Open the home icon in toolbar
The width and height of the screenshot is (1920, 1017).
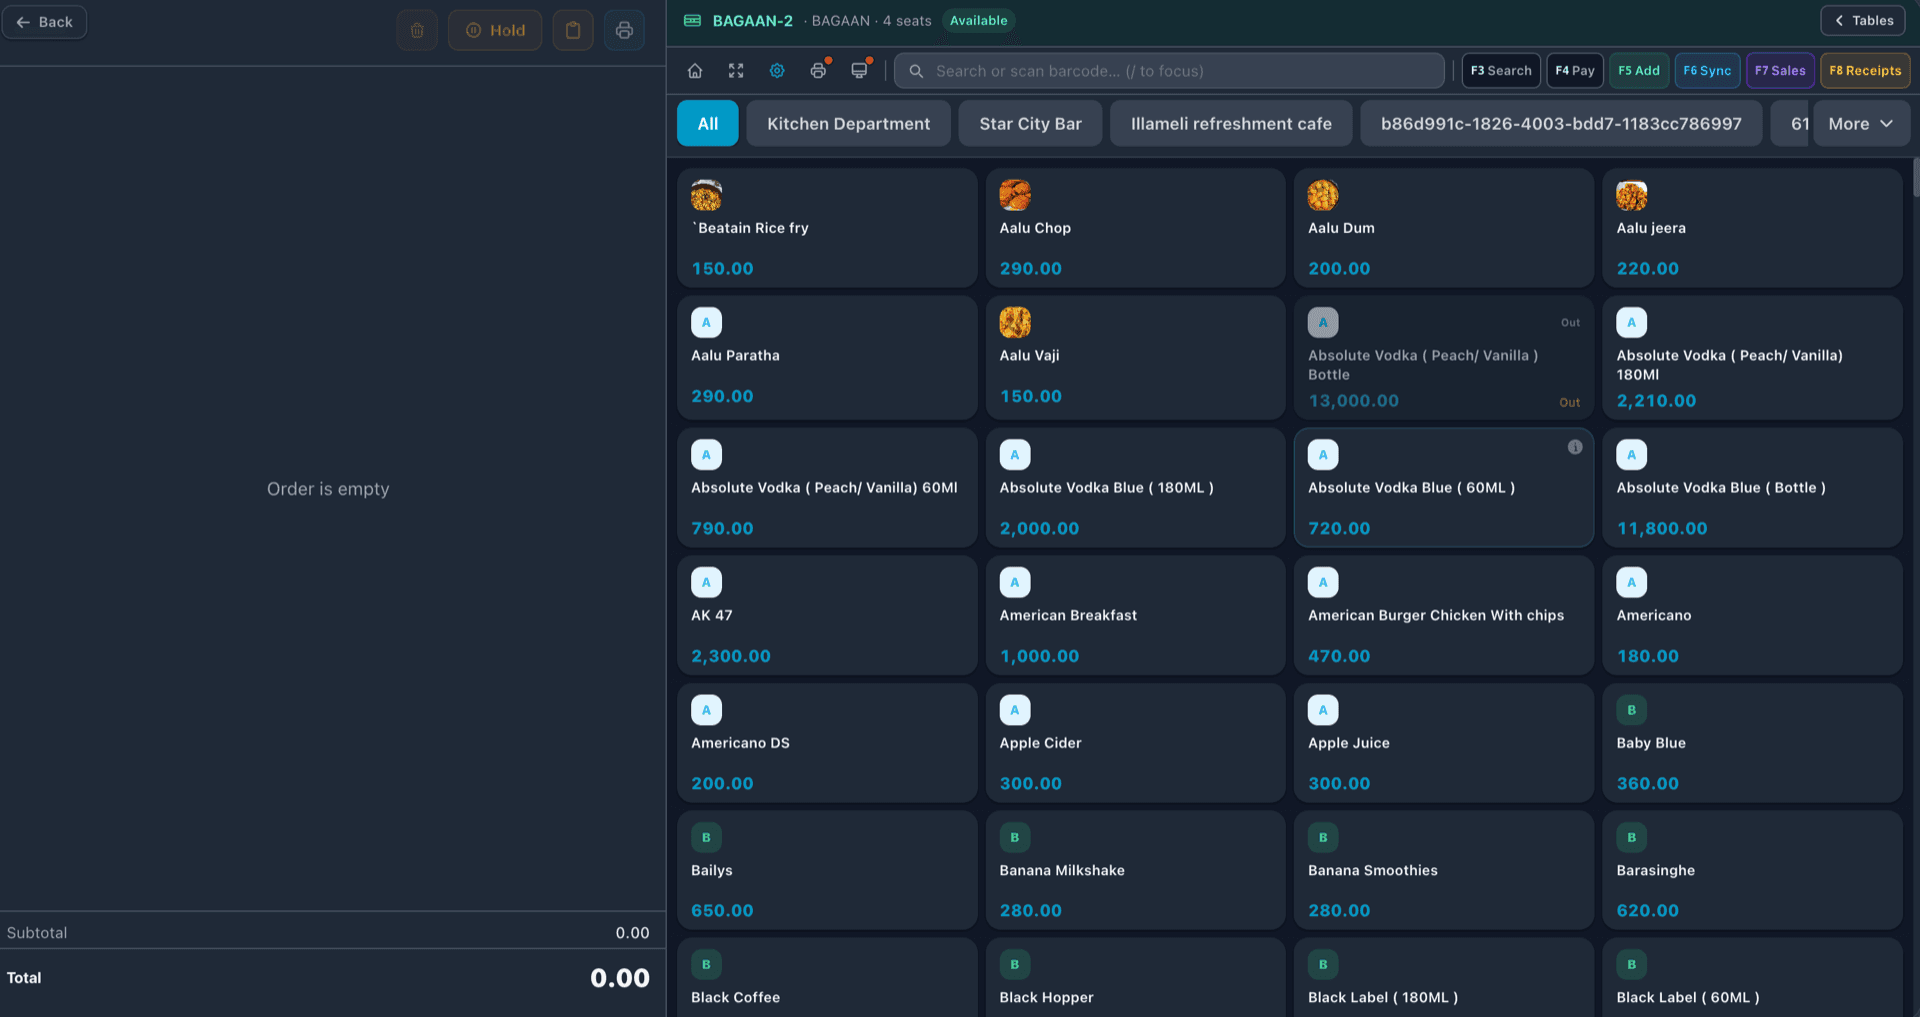(695, 71)
